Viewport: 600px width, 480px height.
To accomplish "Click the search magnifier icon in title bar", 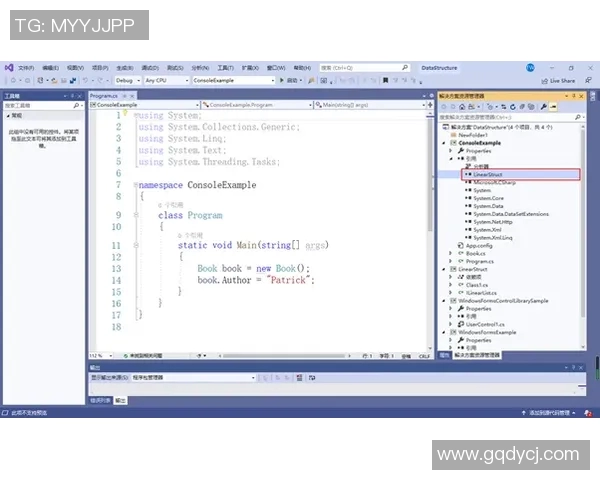I will click(x=405, y=68).
